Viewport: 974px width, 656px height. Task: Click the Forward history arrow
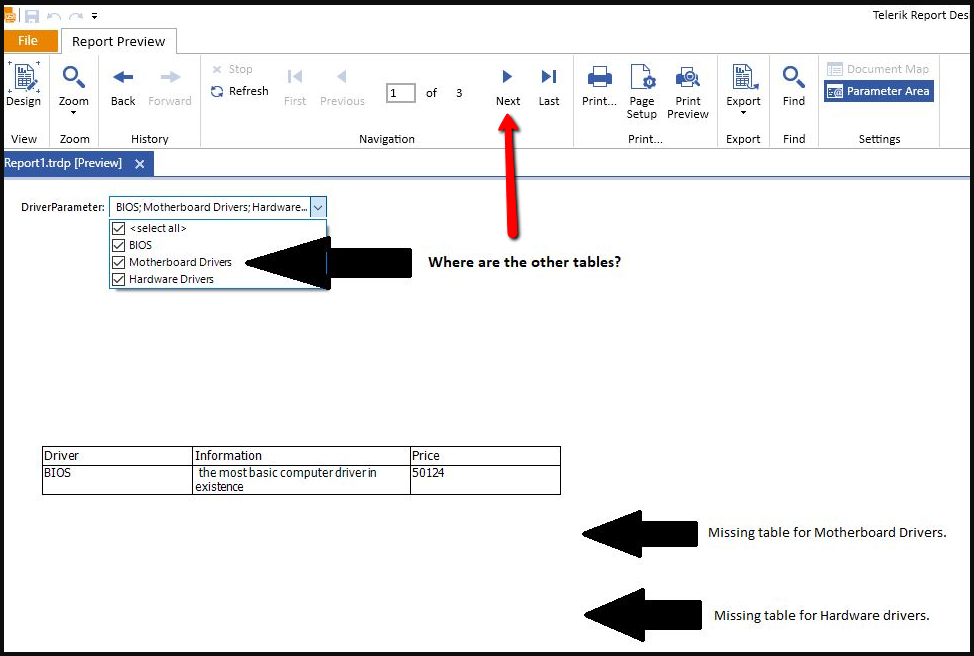pos(170,87)
